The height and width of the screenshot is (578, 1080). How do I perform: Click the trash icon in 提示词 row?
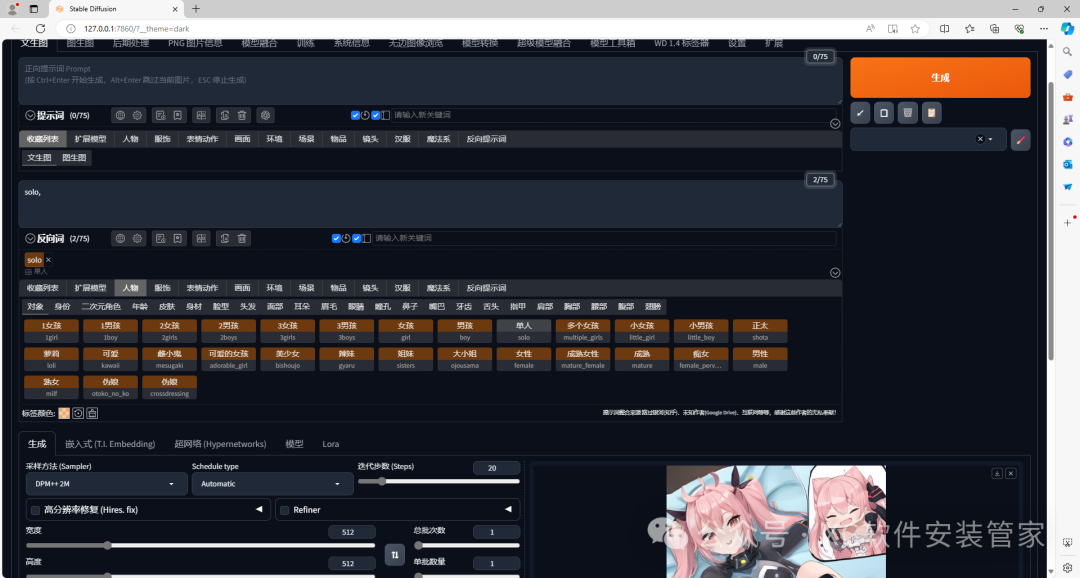point(242,116)
